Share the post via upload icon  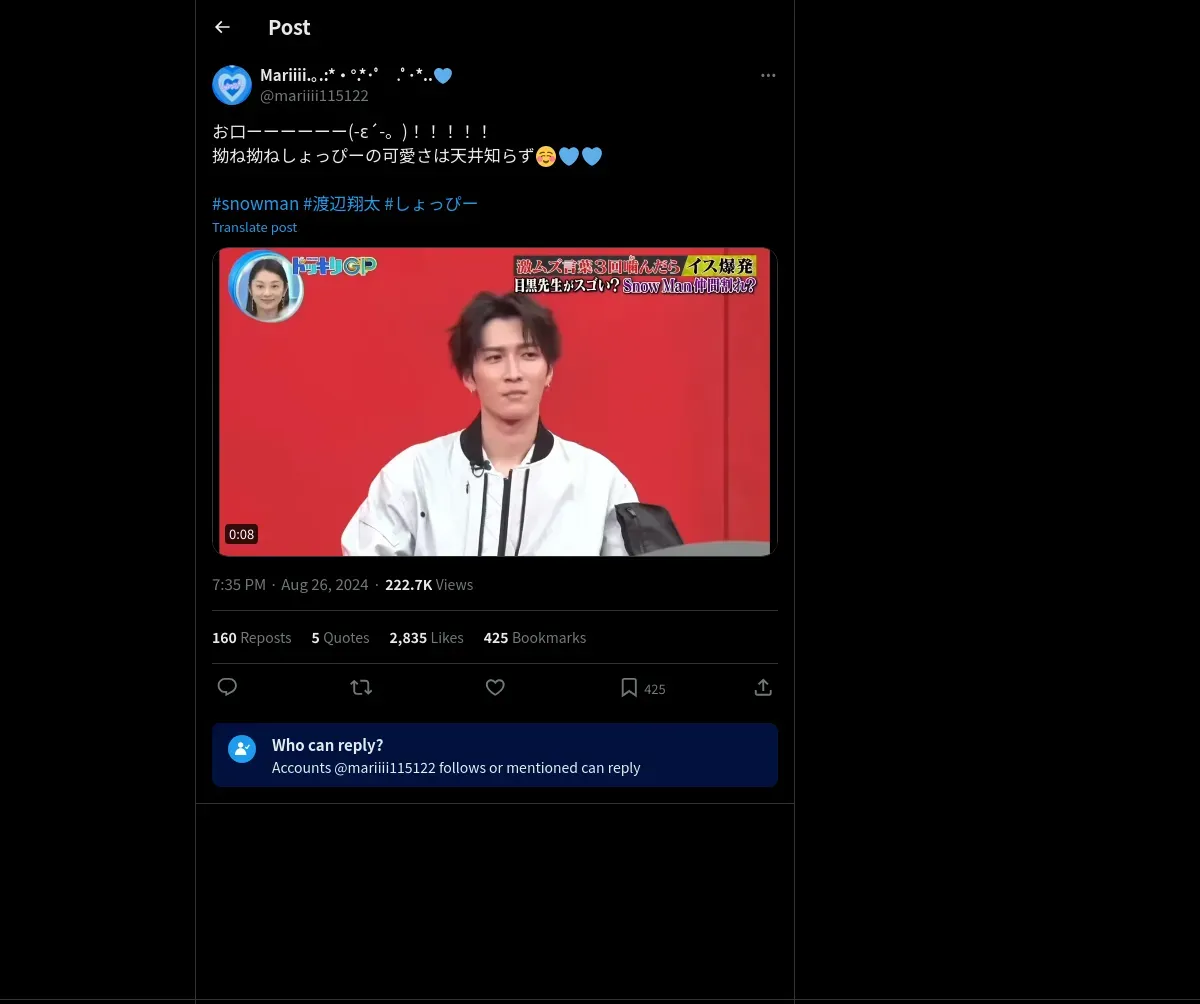pyautogui.click(x=763, y=687)
